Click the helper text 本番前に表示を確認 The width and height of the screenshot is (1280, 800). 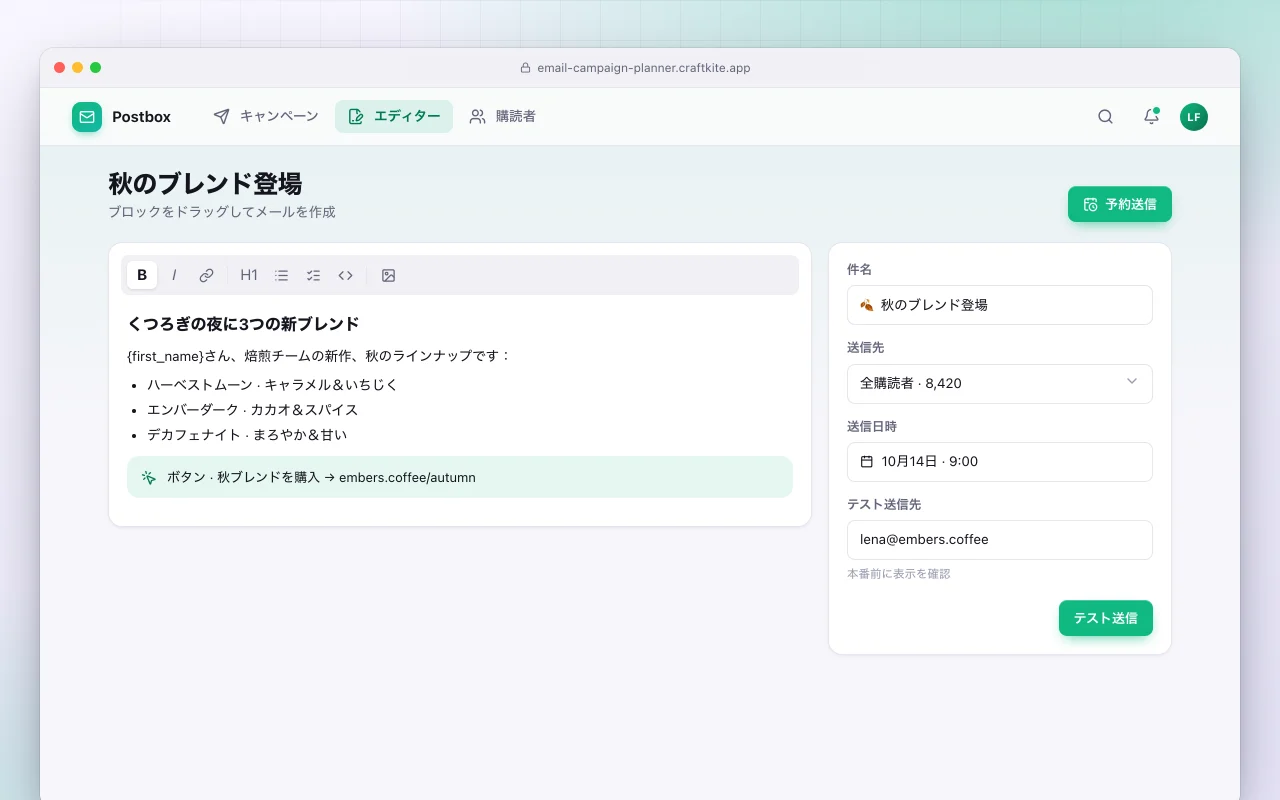click(898, 574)
